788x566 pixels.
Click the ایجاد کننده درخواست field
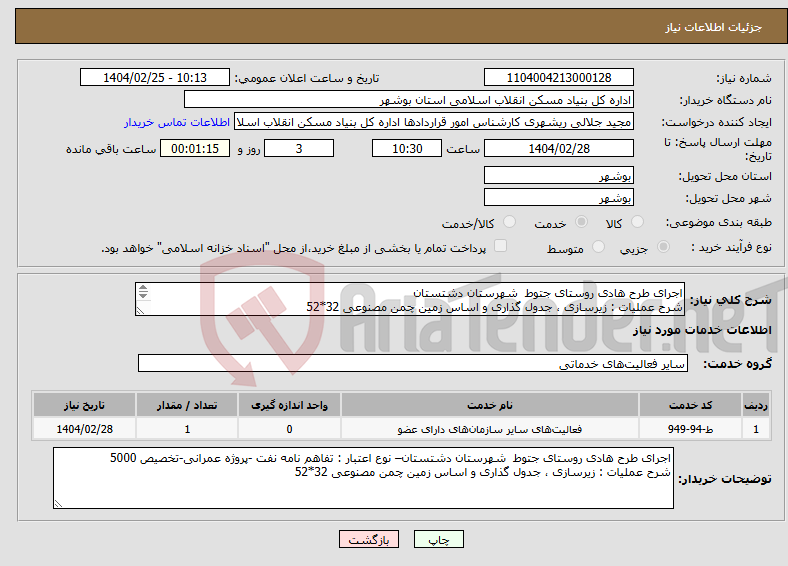coord(434,122)
